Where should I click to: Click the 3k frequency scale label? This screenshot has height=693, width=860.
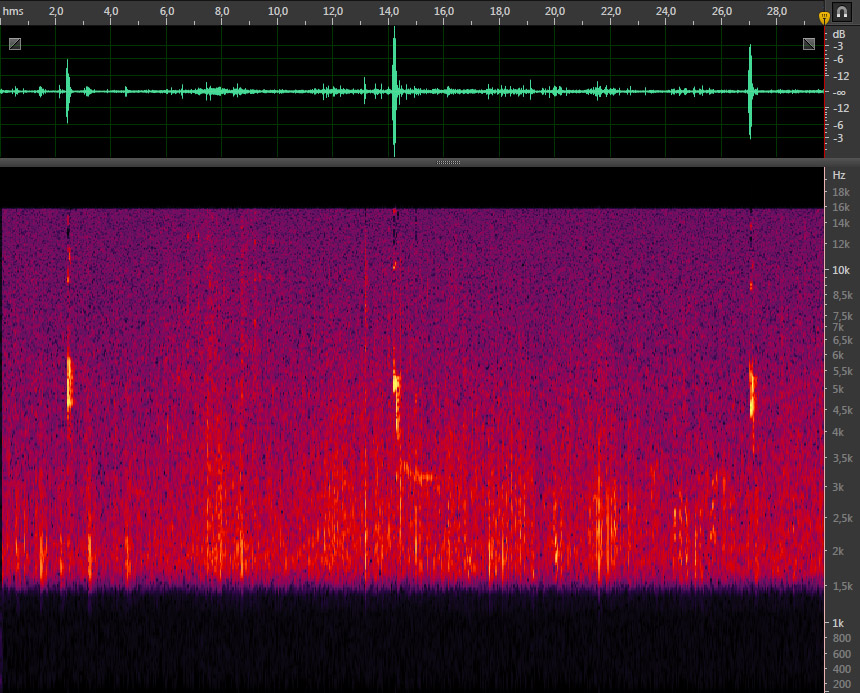838,487
